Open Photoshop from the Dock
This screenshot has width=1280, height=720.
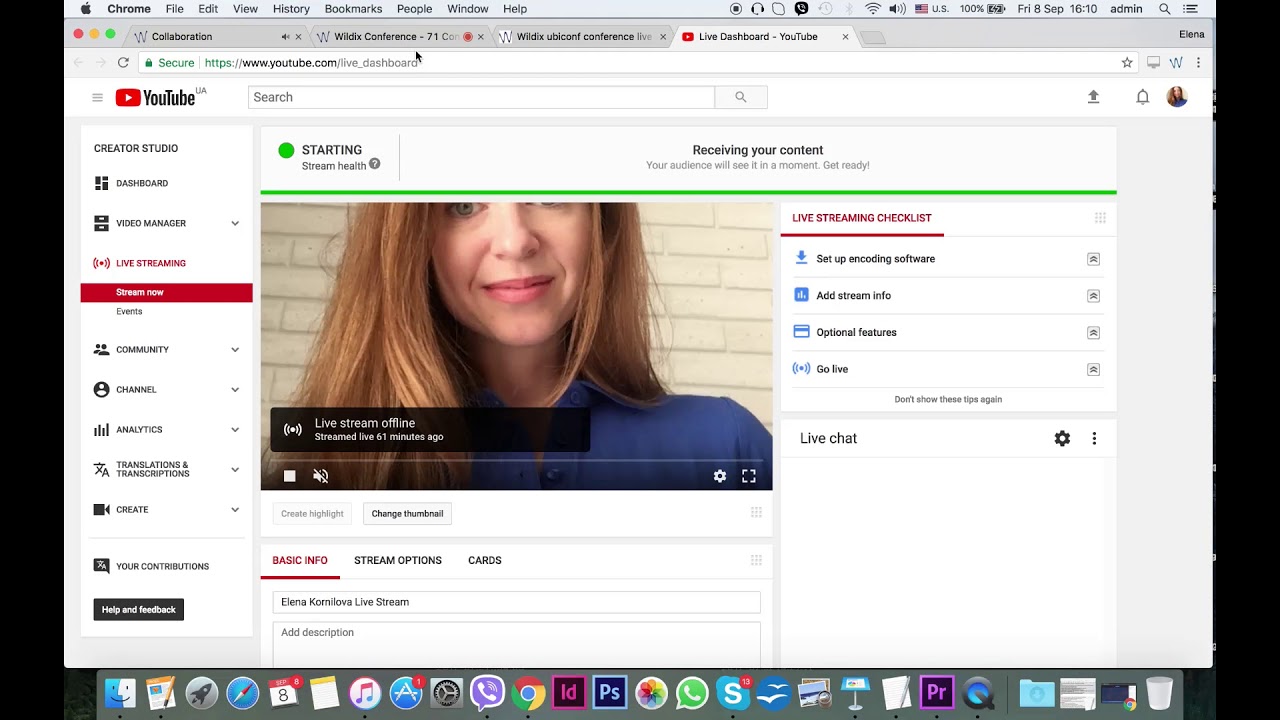(610, 692)
